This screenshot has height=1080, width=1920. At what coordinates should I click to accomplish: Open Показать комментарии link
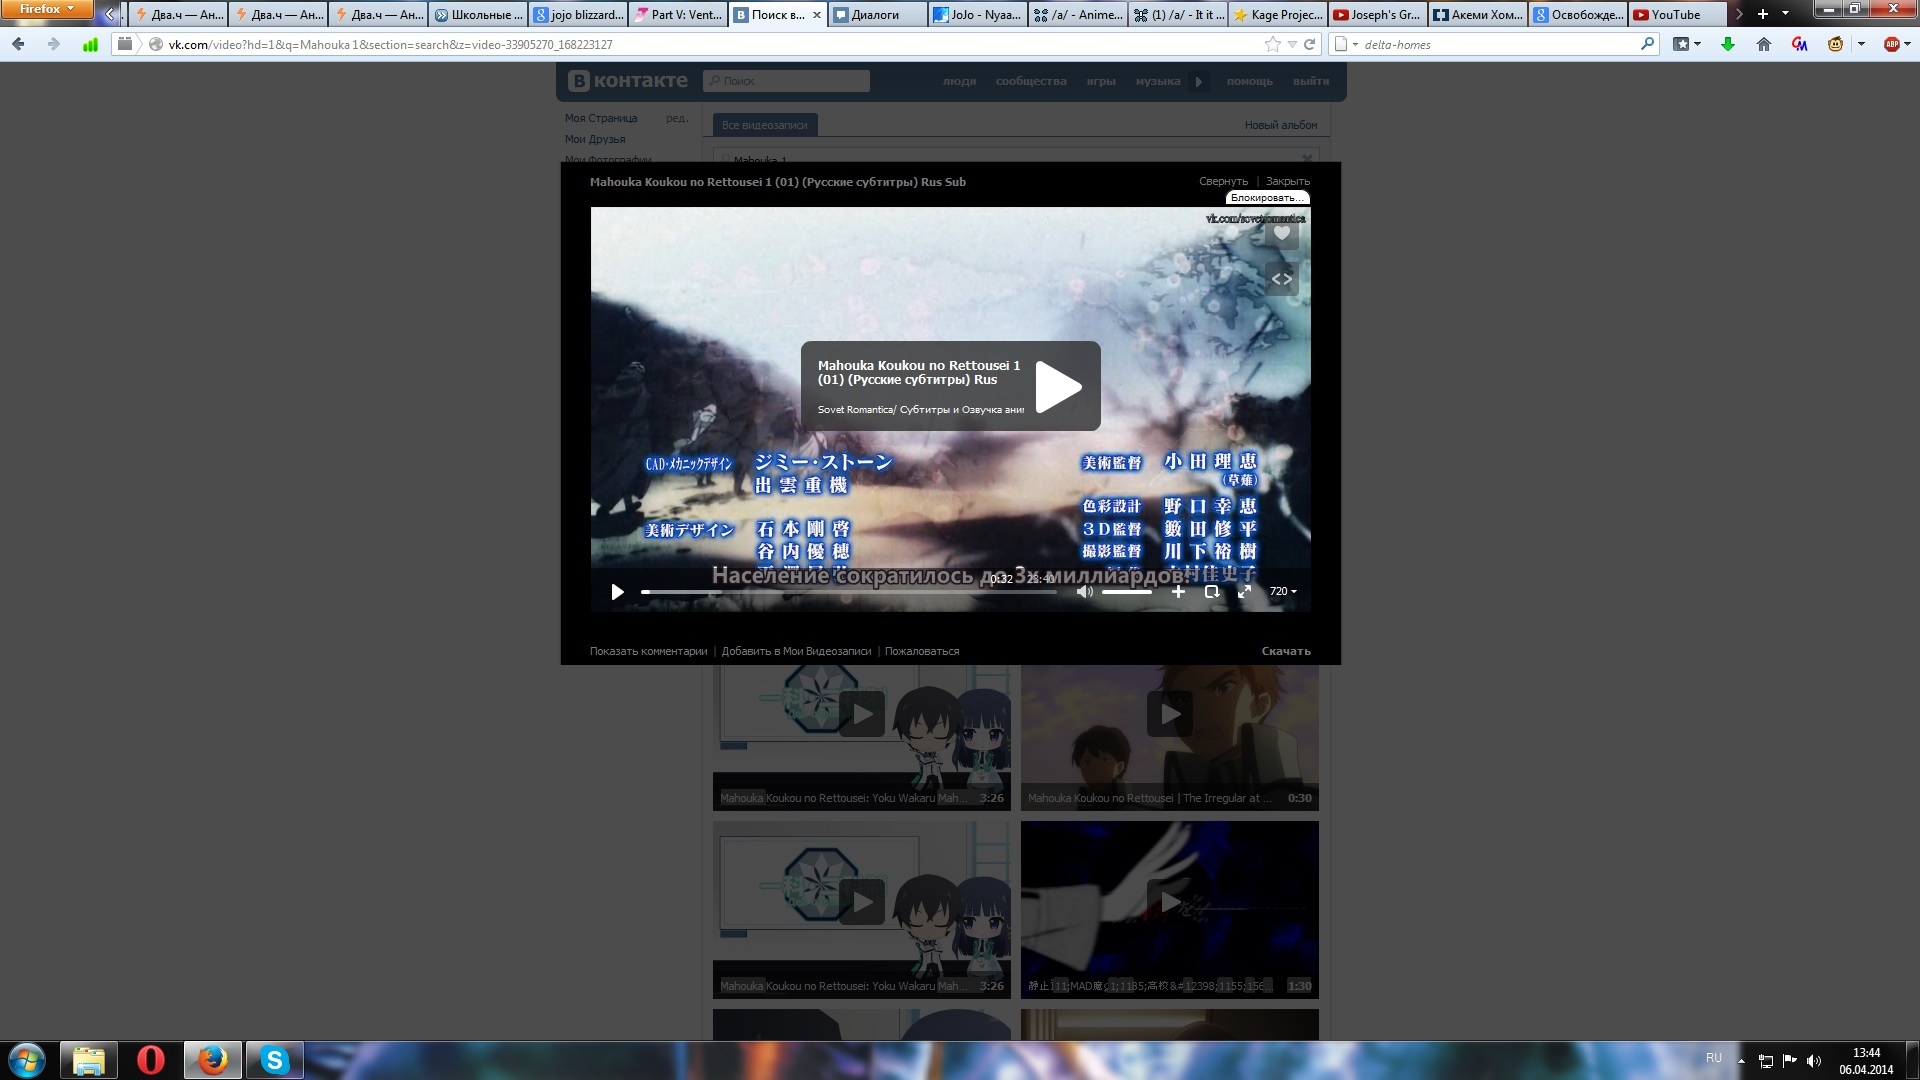point(648,651)
